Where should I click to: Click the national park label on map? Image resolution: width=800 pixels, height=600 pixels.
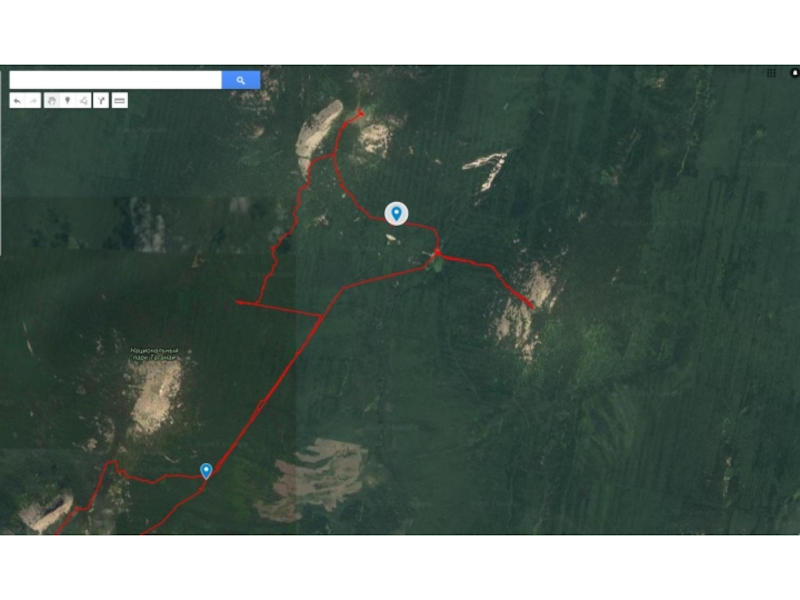pos(155,354)
